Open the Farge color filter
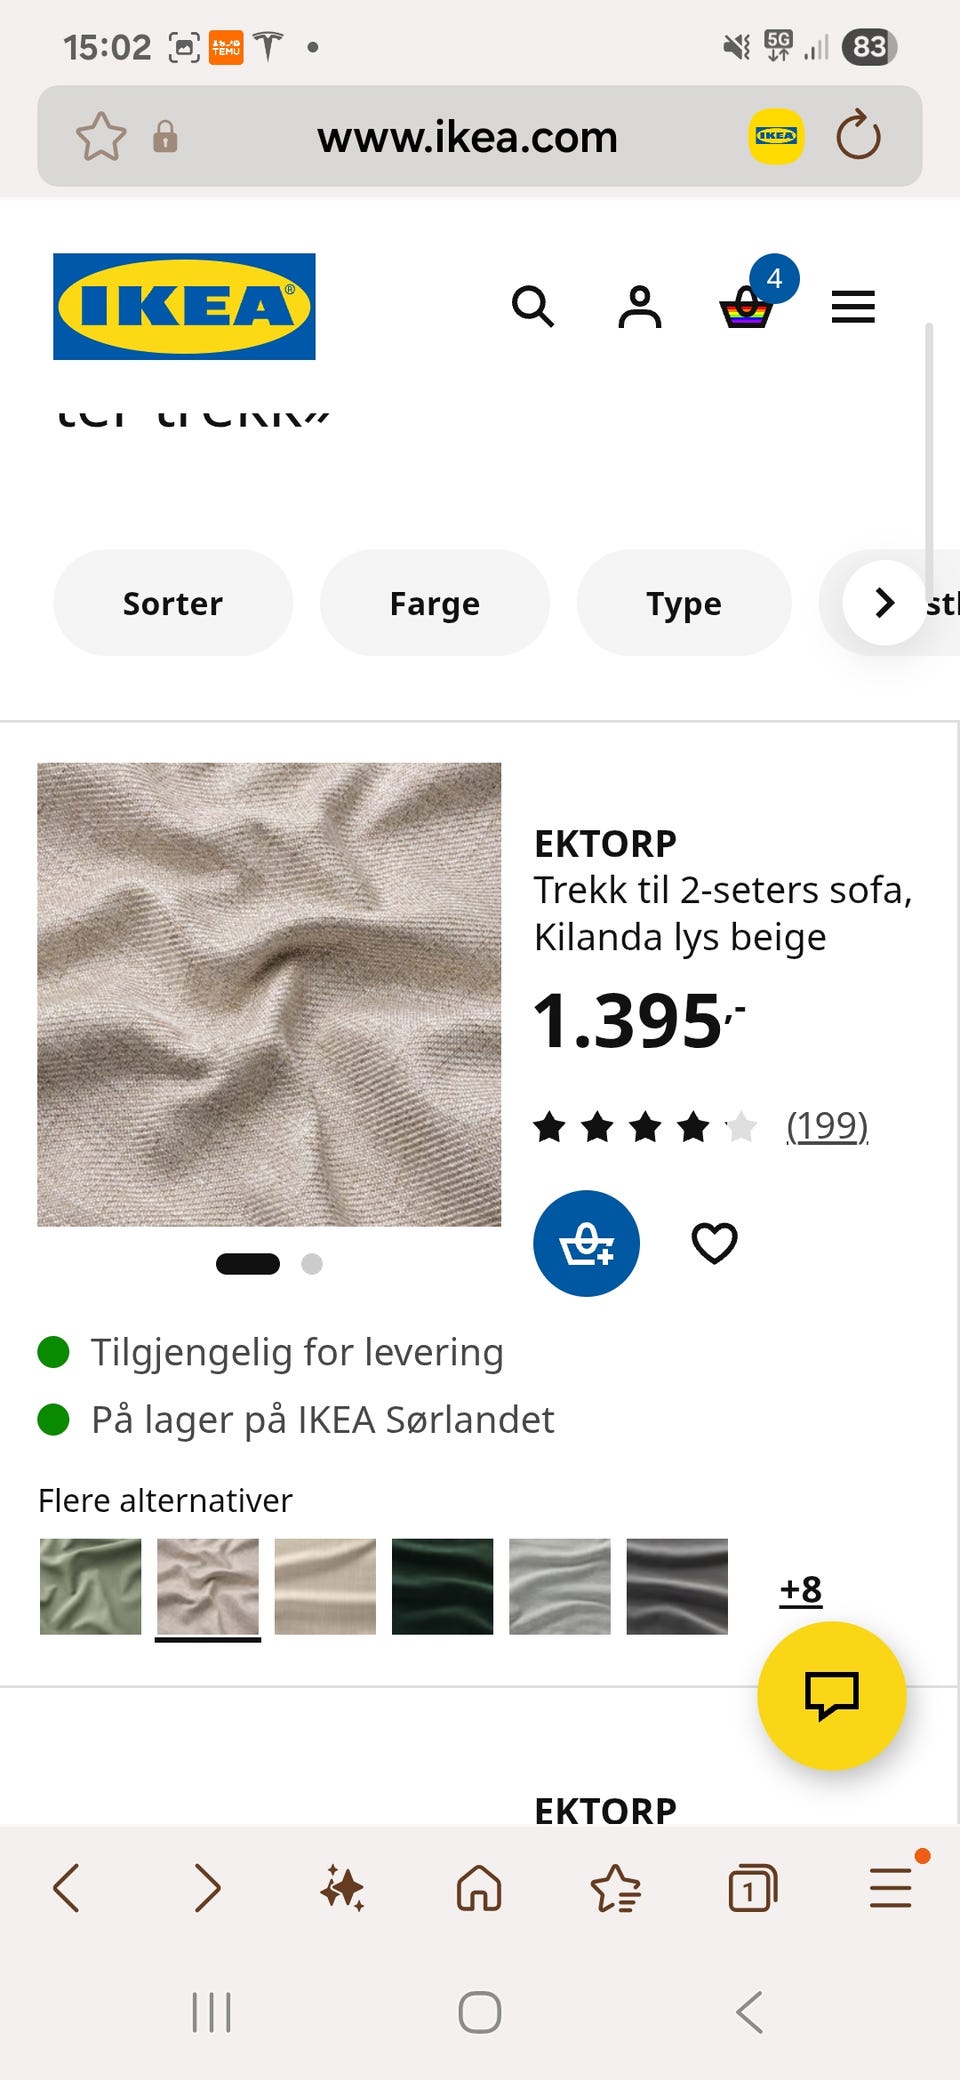The image size is (960, 2080). click(x=434, y=603)
